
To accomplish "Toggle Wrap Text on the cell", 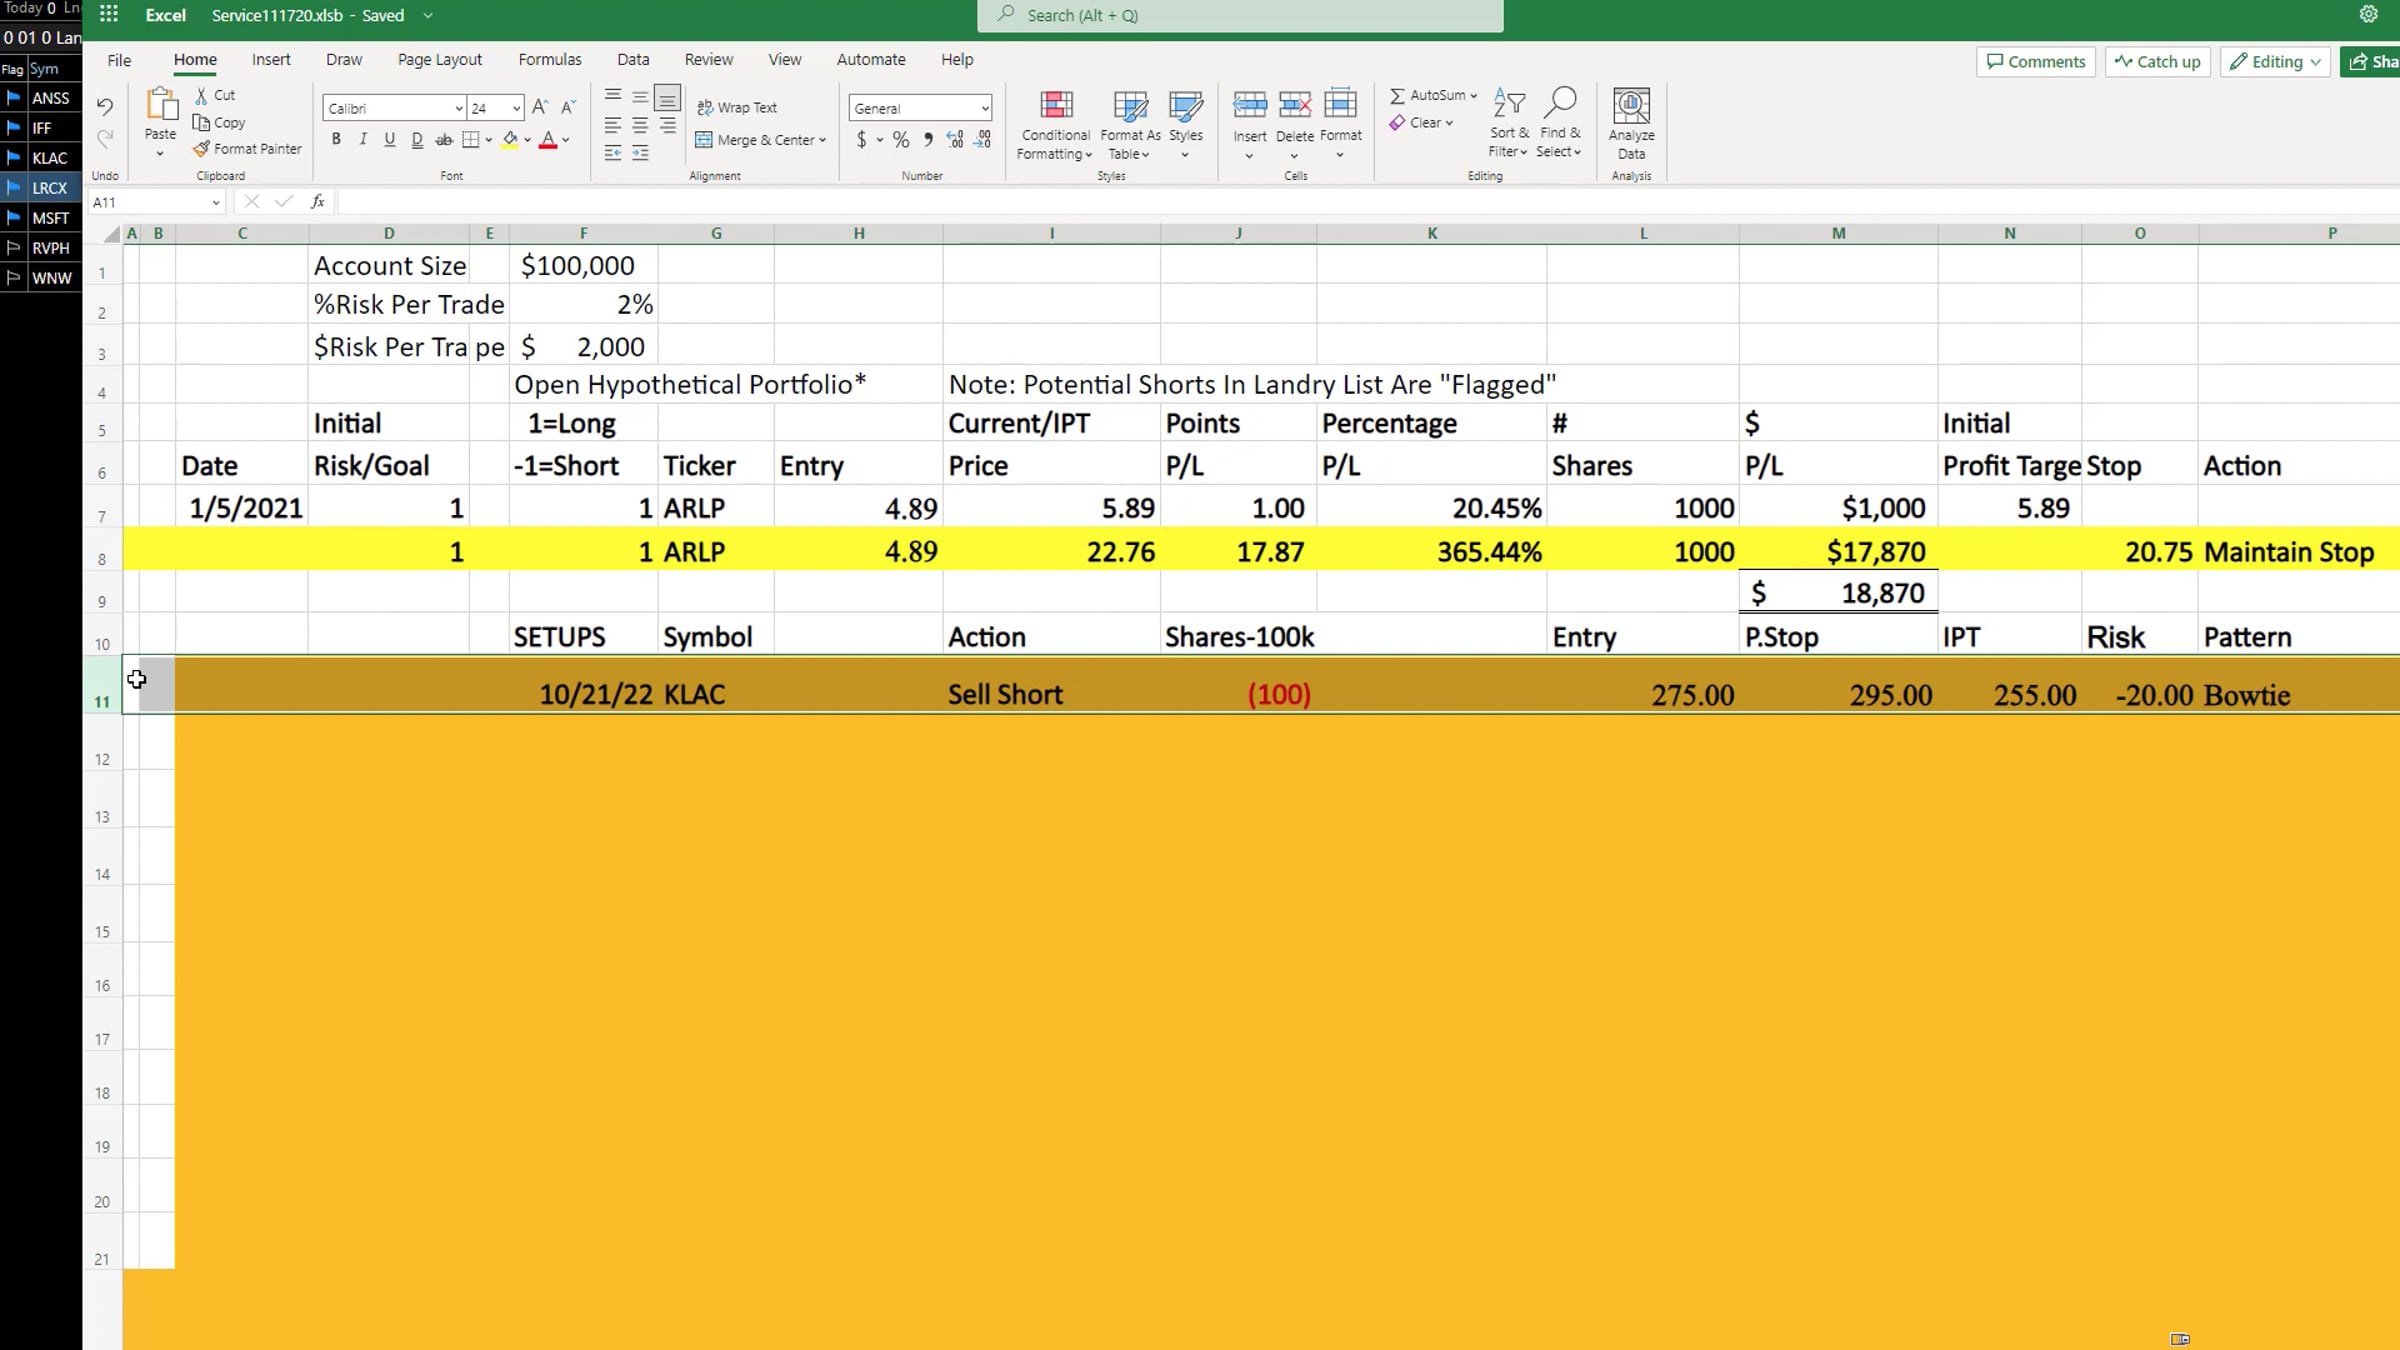I will 737,107.
